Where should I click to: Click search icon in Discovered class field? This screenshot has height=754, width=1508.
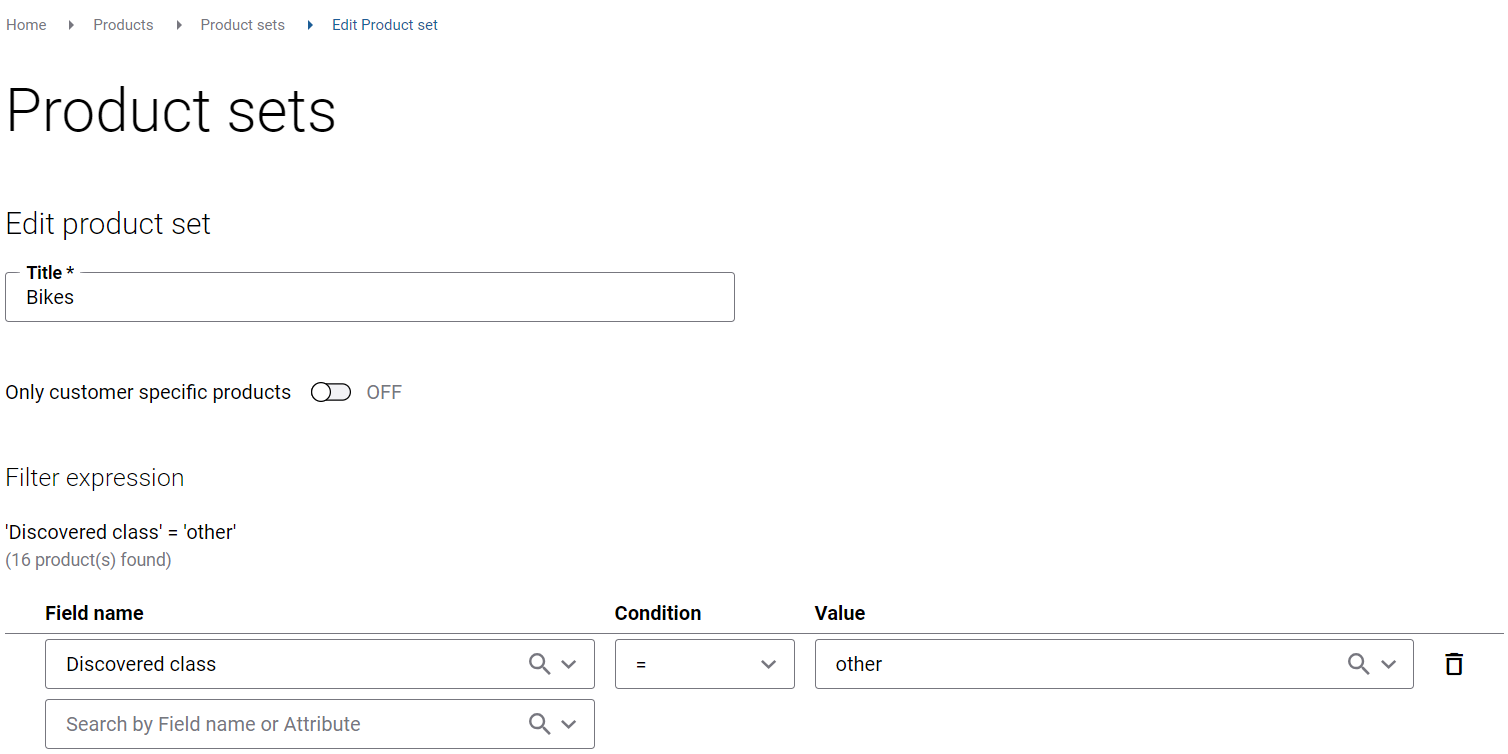(x=539, y=664)
